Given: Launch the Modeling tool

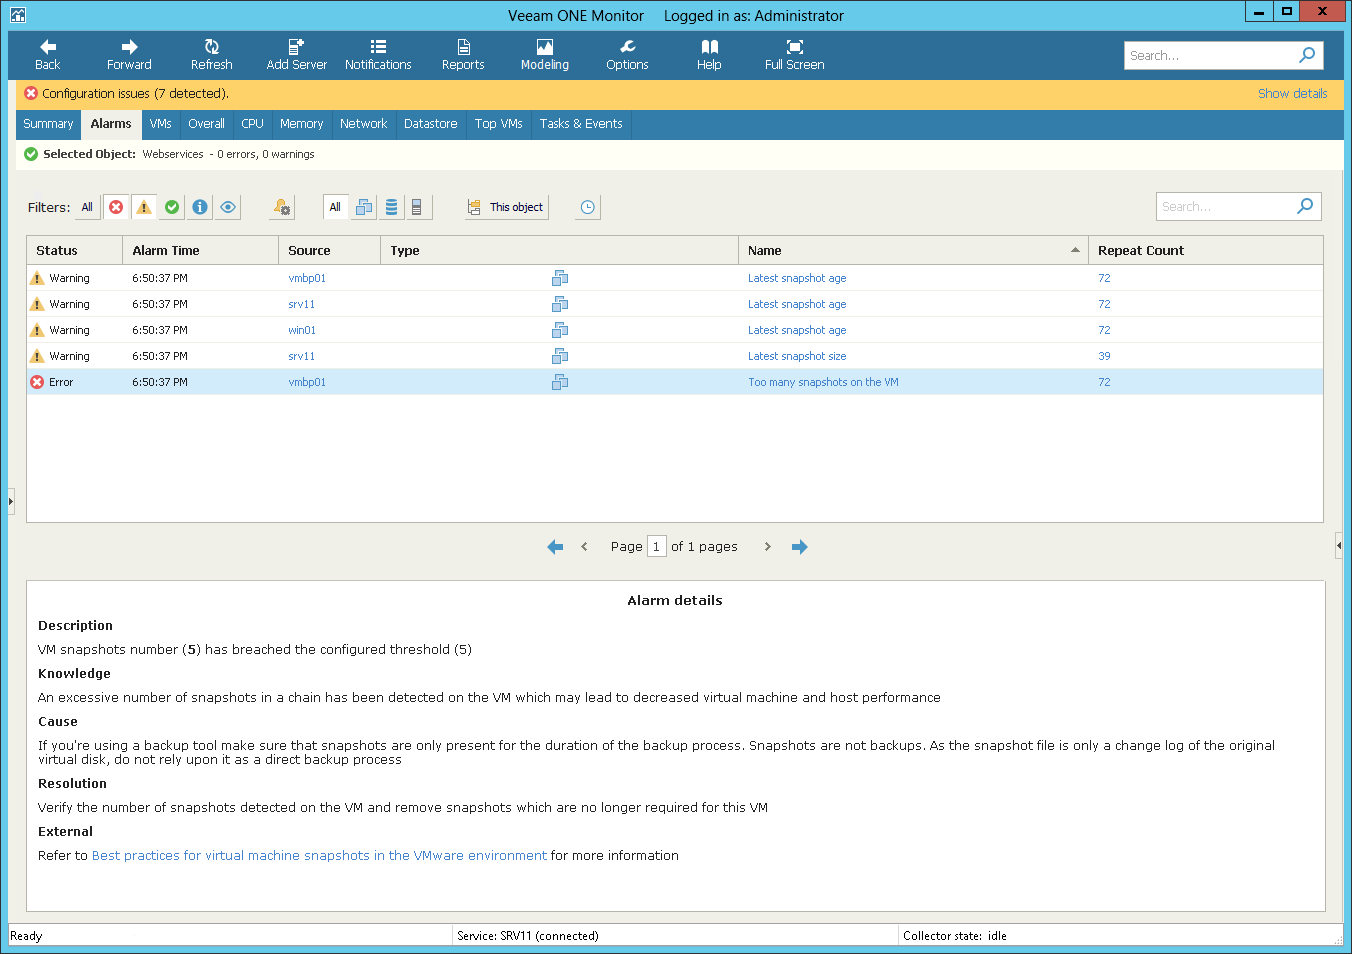Looking at the screenshot, I should tap(545, 55).
